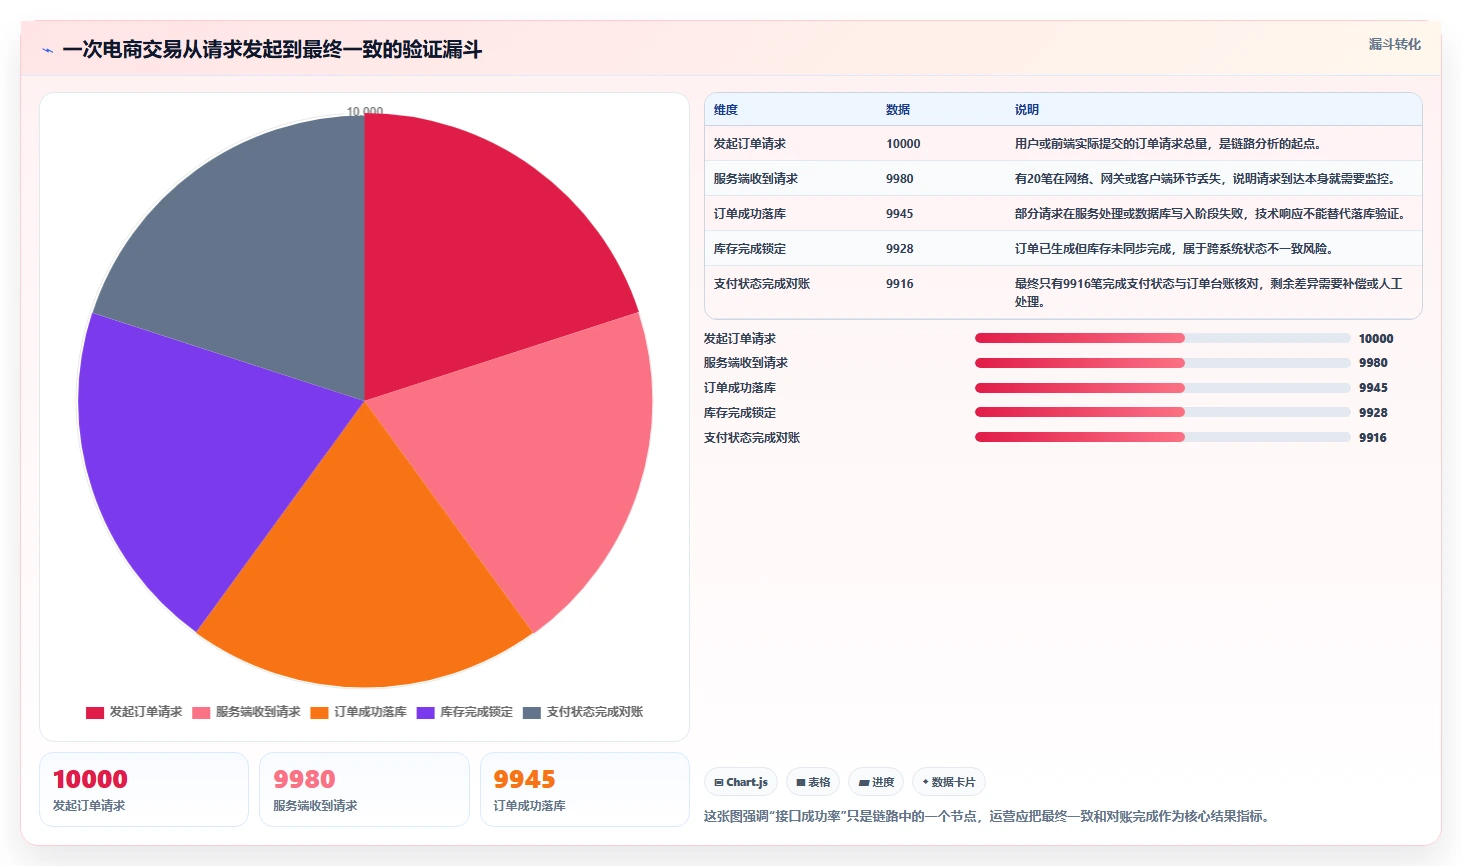Click the orange pie slice for 订单成功落库
Screen dimensions: 1462x866
click(365, 590)
